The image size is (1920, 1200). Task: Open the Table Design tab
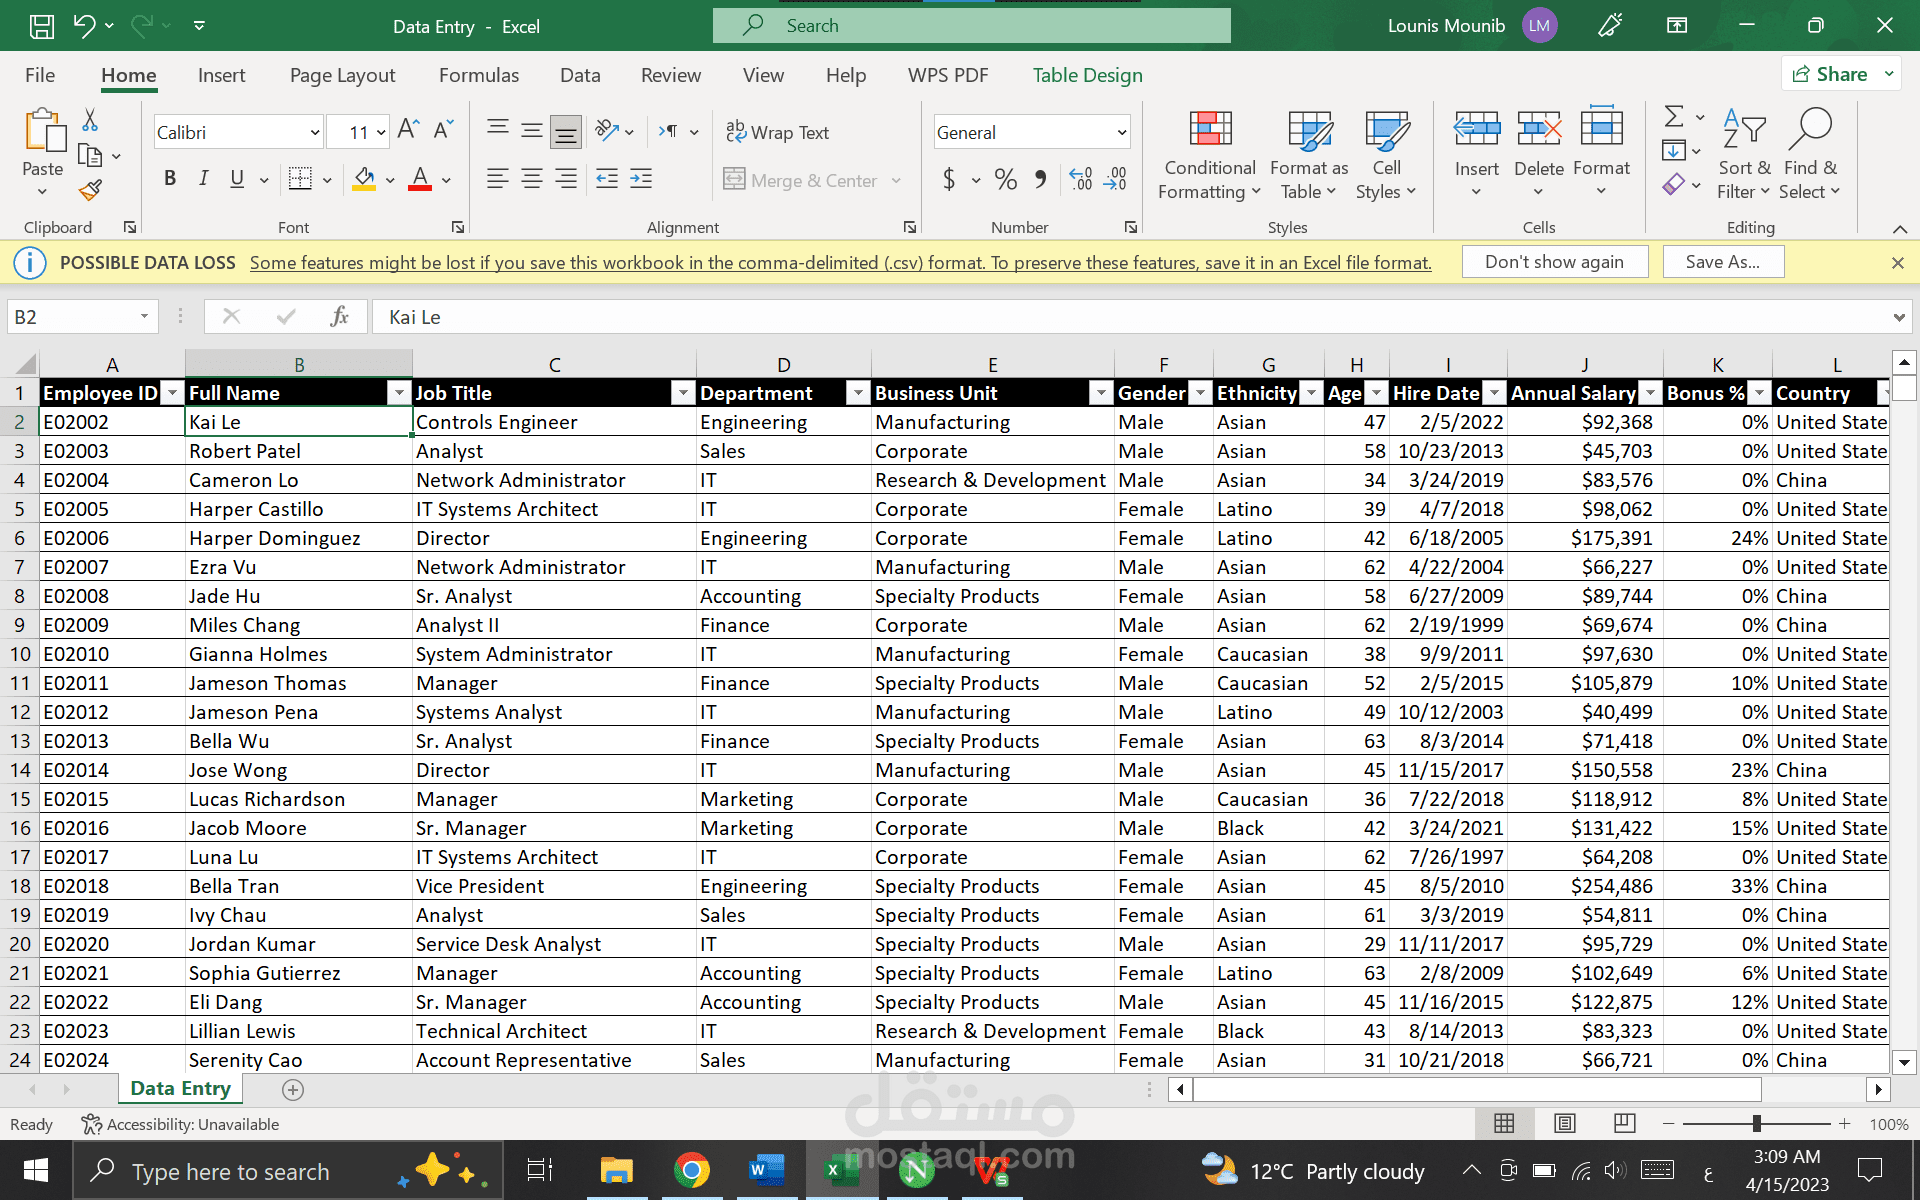1087,75
